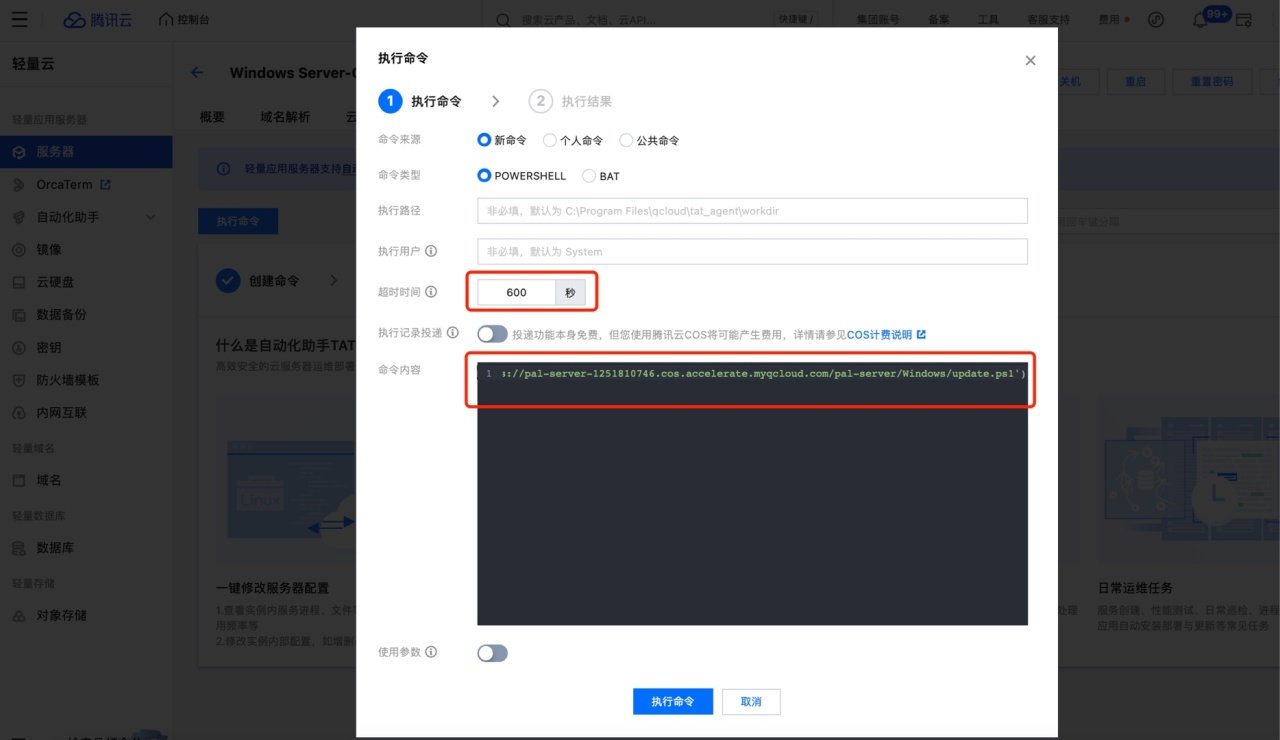Viewport: 1280px width, 740px height.
Task: Open the billing icon in the top bar
Action: click(x=1244, y=20)
